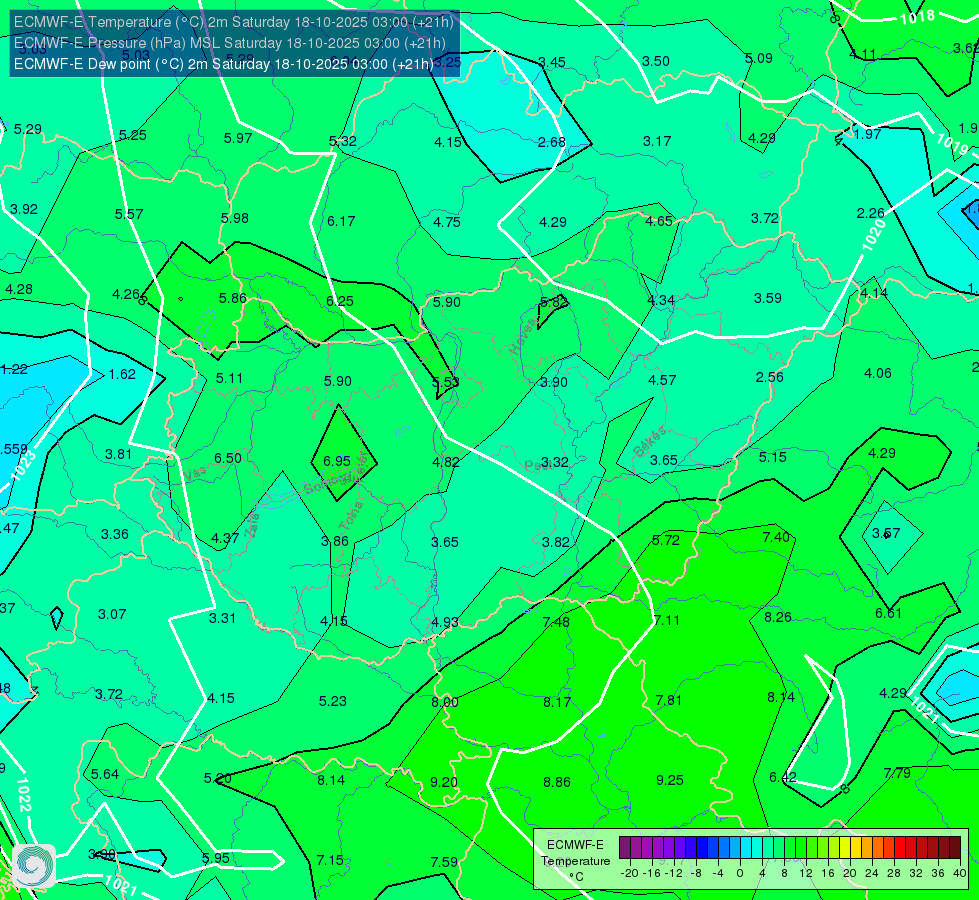Click the 7.79 temperature value
This screenshot has width=979, height=900.
click(897, 773)
